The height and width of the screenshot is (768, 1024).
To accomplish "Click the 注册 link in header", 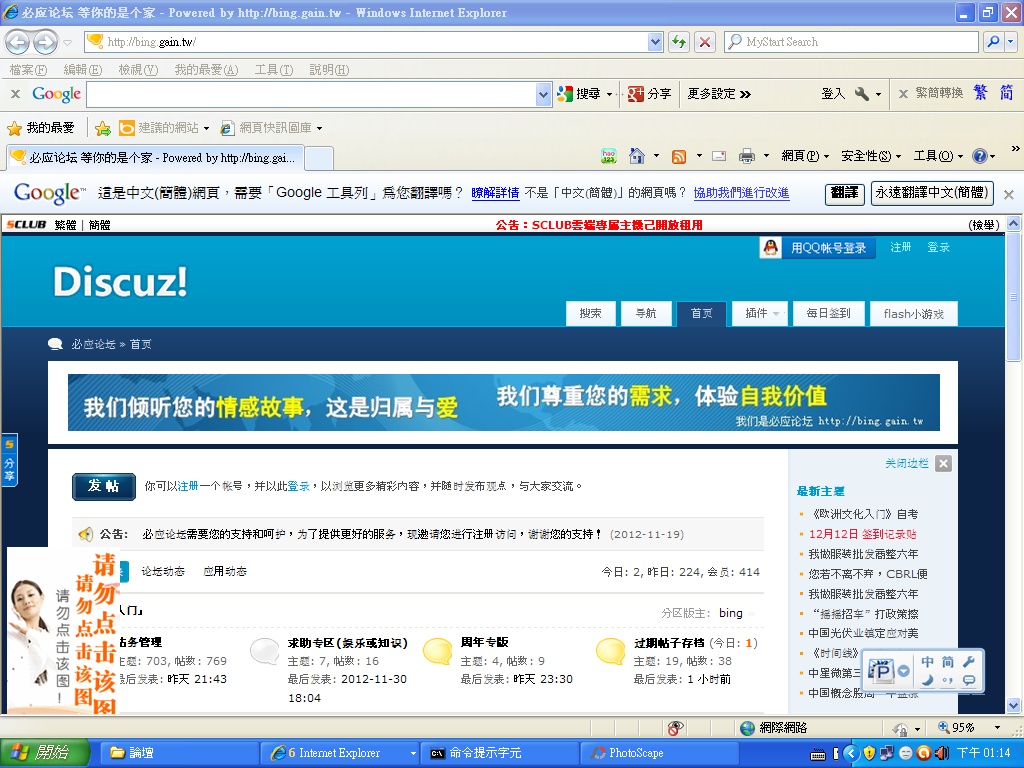I will 901,248.
